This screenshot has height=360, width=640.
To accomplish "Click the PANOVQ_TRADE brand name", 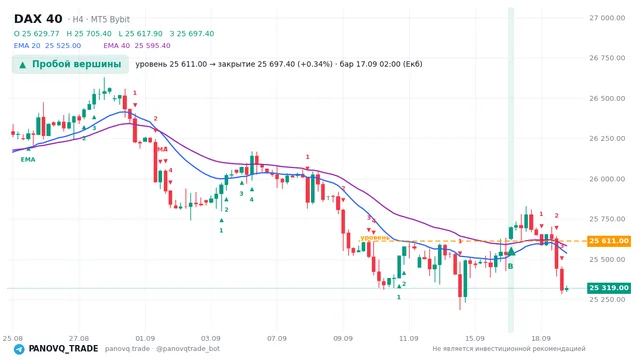I will pyautogui.click(x=63, y=349).
